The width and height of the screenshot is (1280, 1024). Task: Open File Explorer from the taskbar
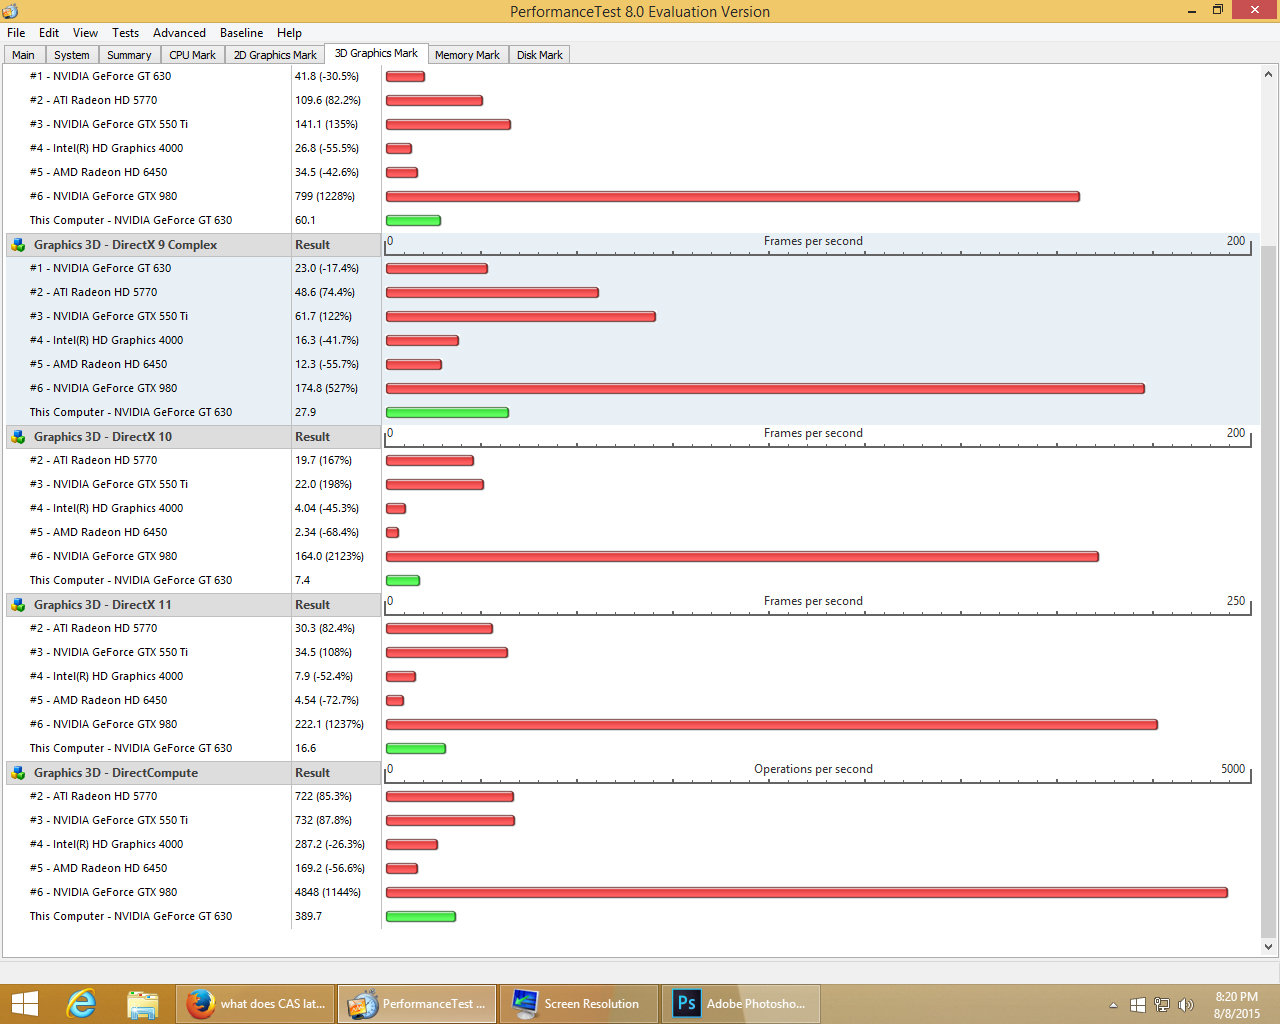point(143,1004)
